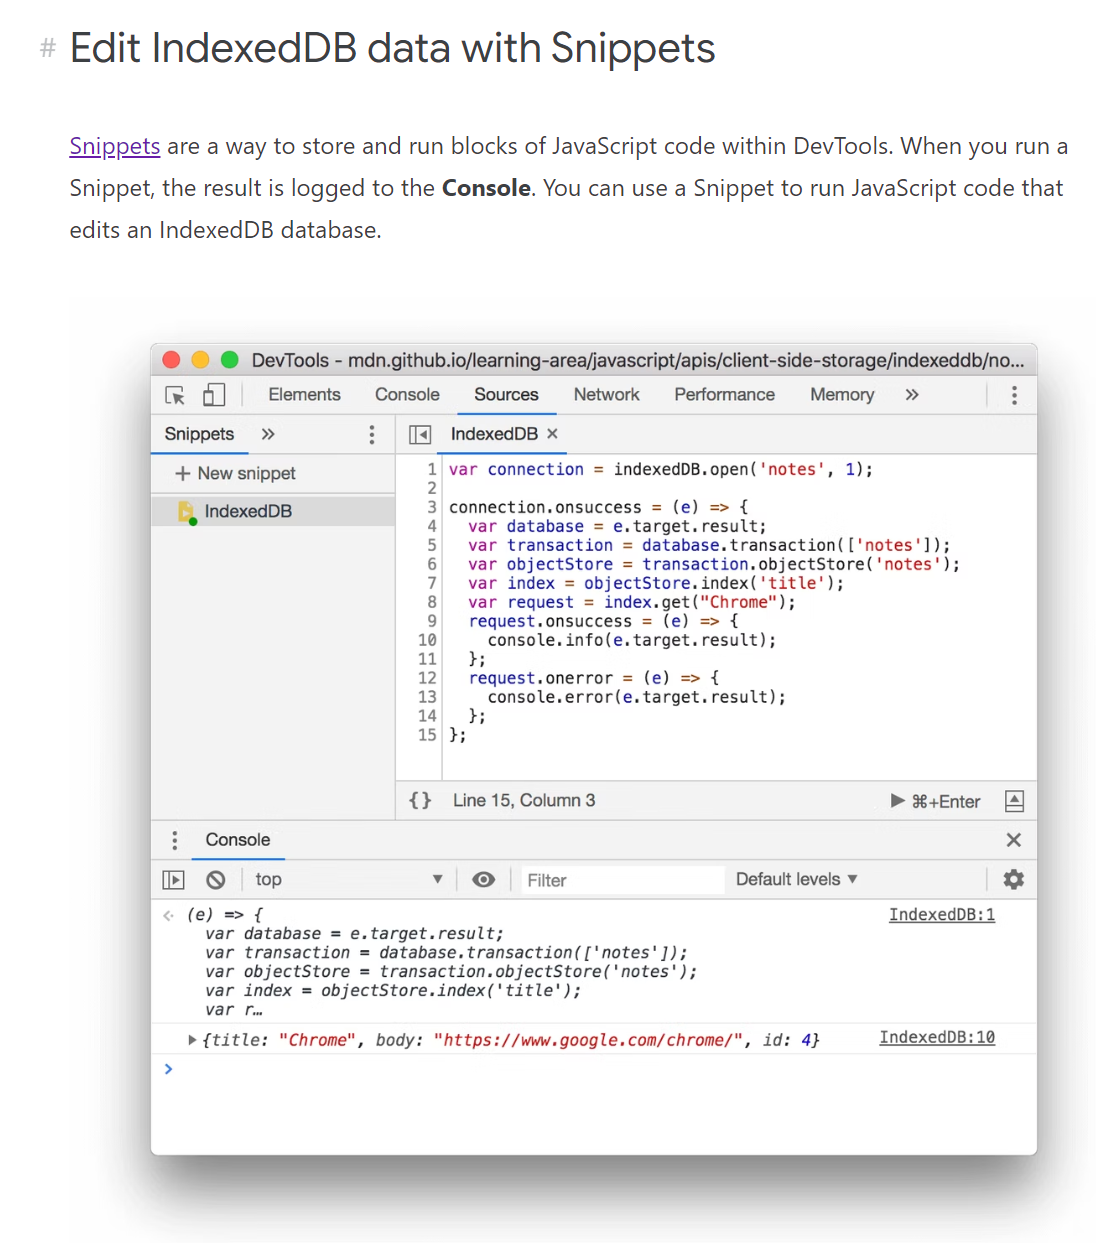Click the pretty print braces icon
The height and width of the screenshot is (1243, 1096).
420,801
